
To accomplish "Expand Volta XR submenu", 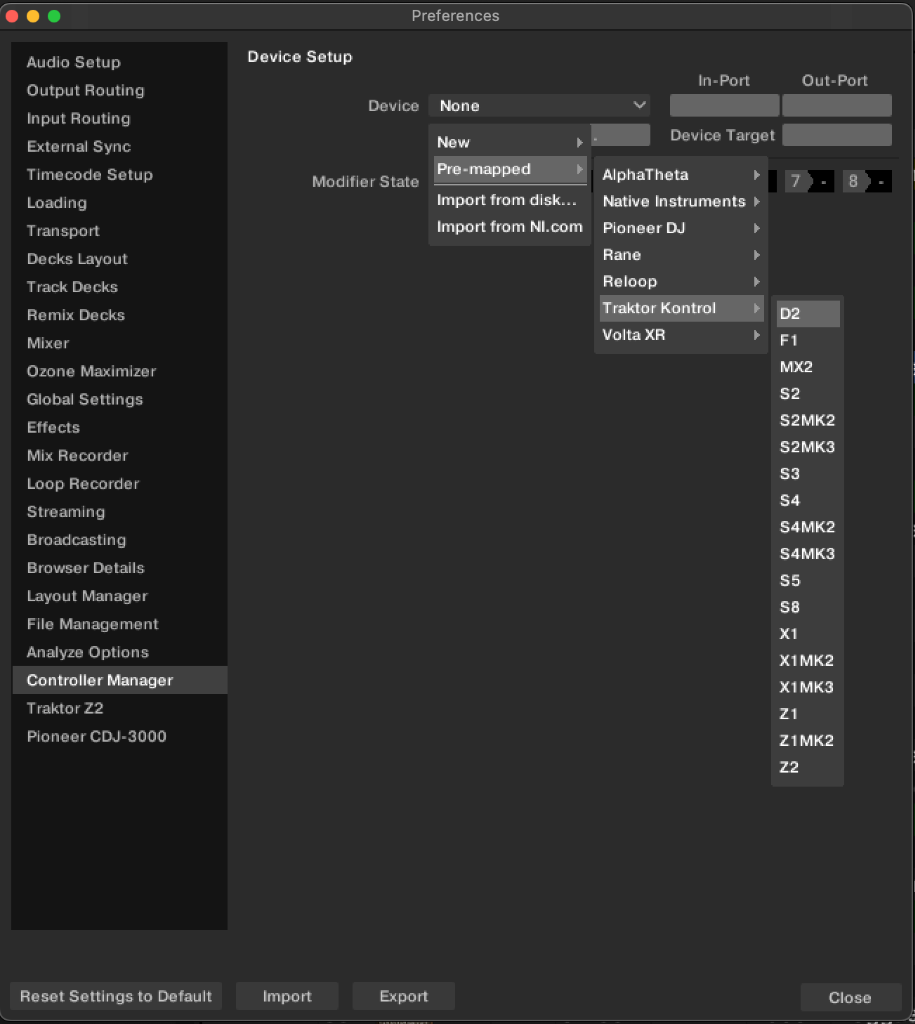I will (681, 335).
